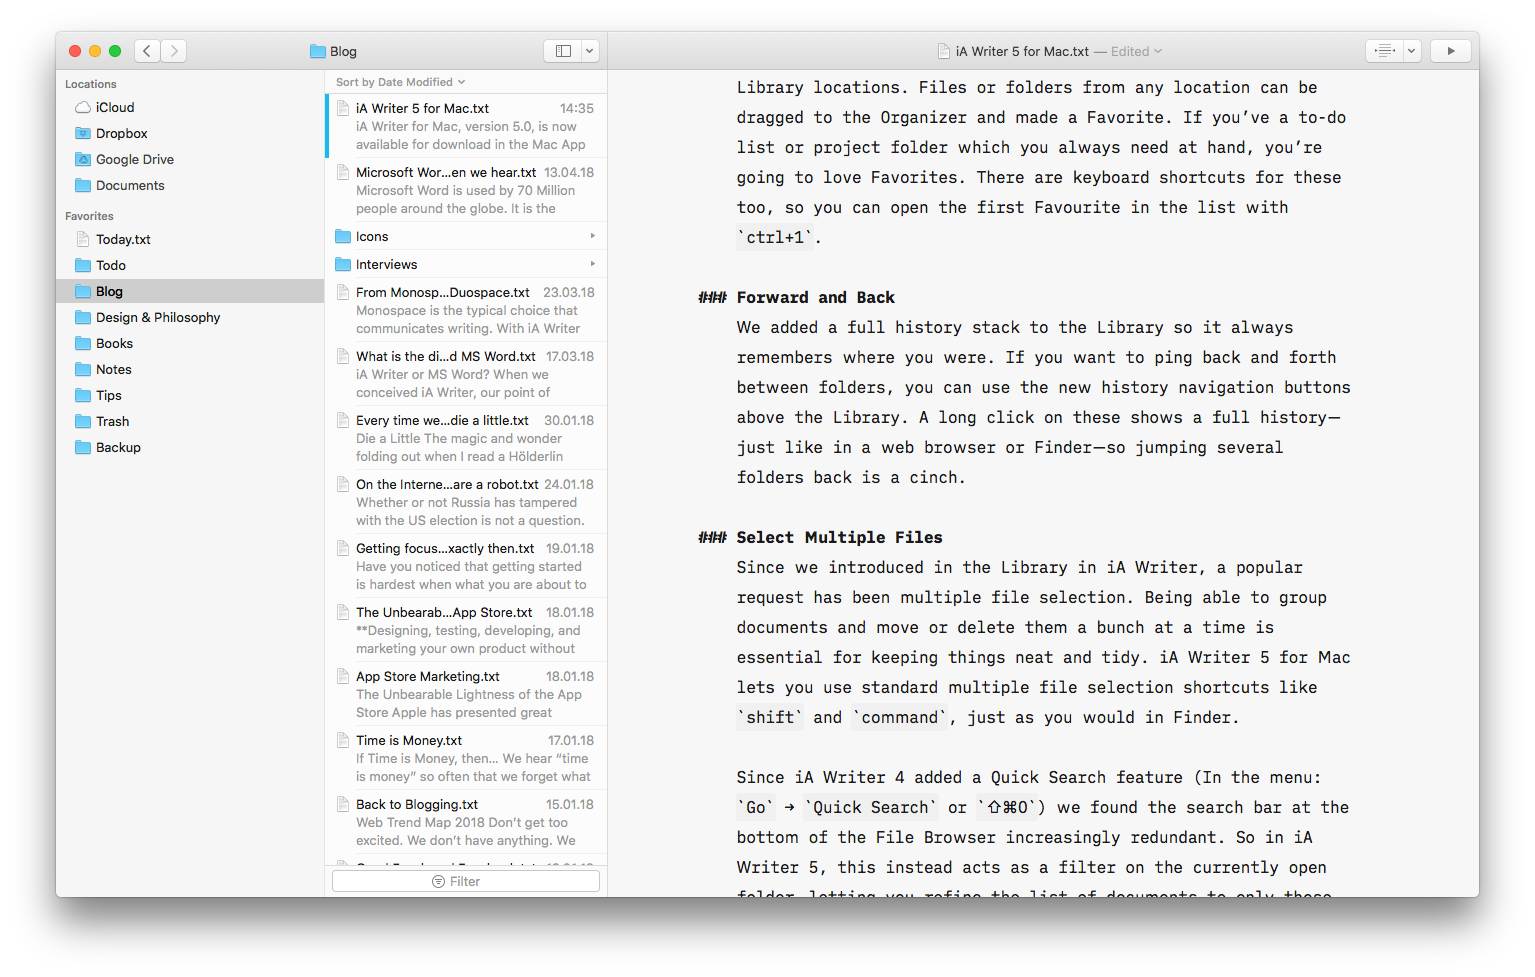The height and width of the screenshot is (977, 1535).
Task: Open Today.txt in Favorites
Action: [x=123, y=239]
